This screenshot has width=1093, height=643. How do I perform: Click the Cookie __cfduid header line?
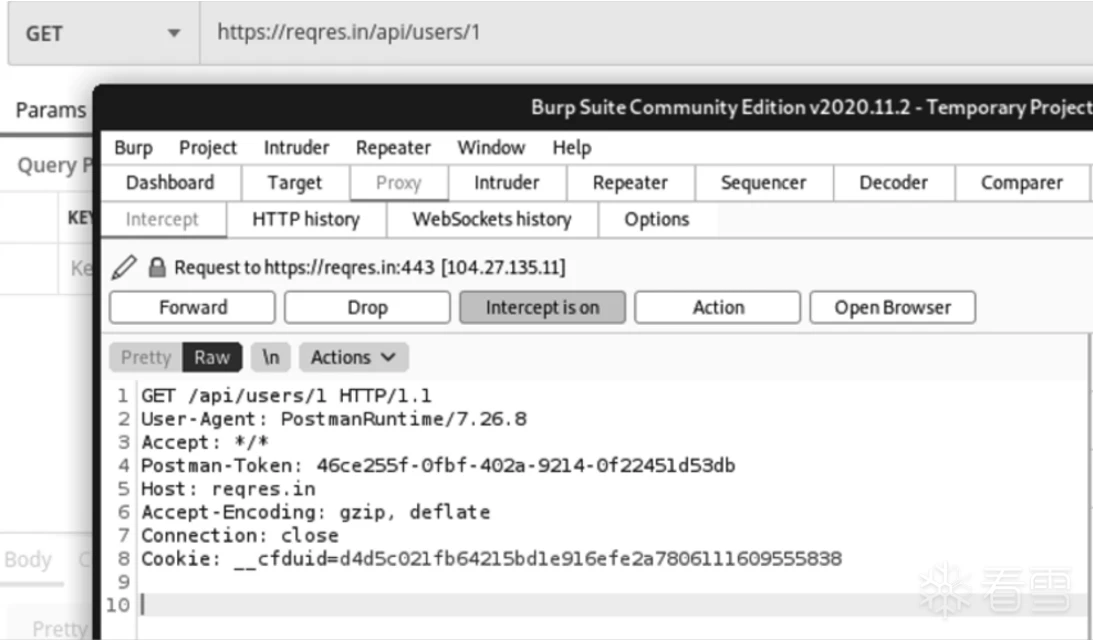[x=491, y=559]
